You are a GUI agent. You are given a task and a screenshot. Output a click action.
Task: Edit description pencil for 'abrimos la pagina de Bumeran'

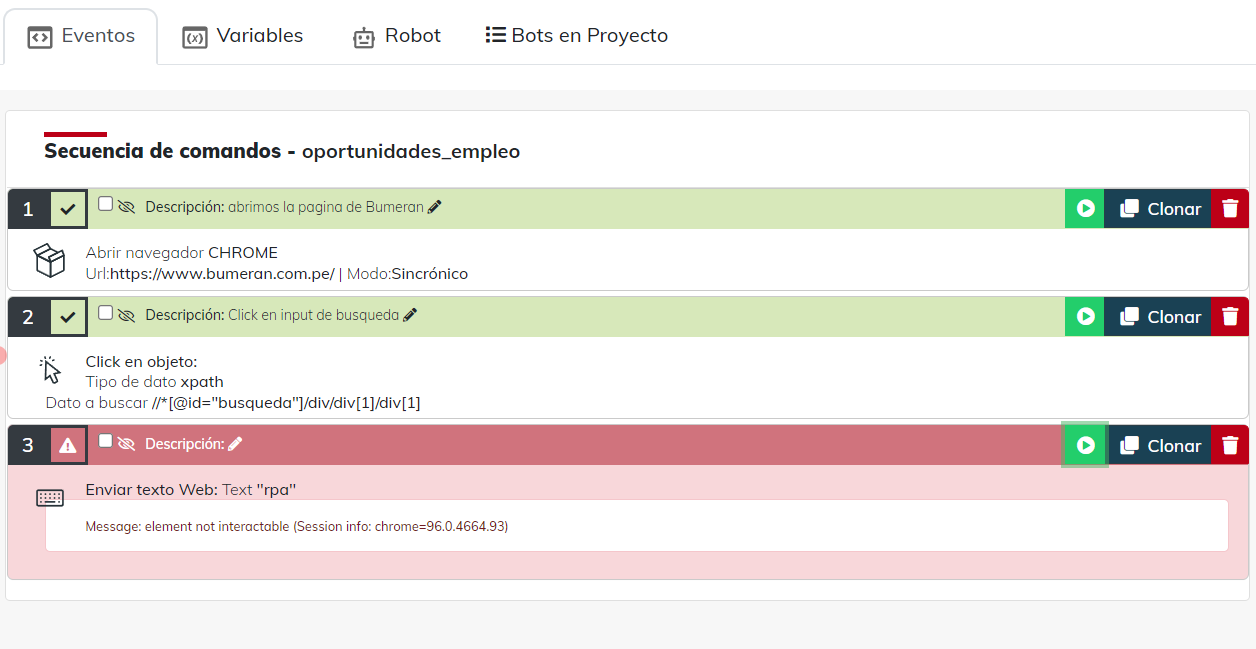point(434,207)
